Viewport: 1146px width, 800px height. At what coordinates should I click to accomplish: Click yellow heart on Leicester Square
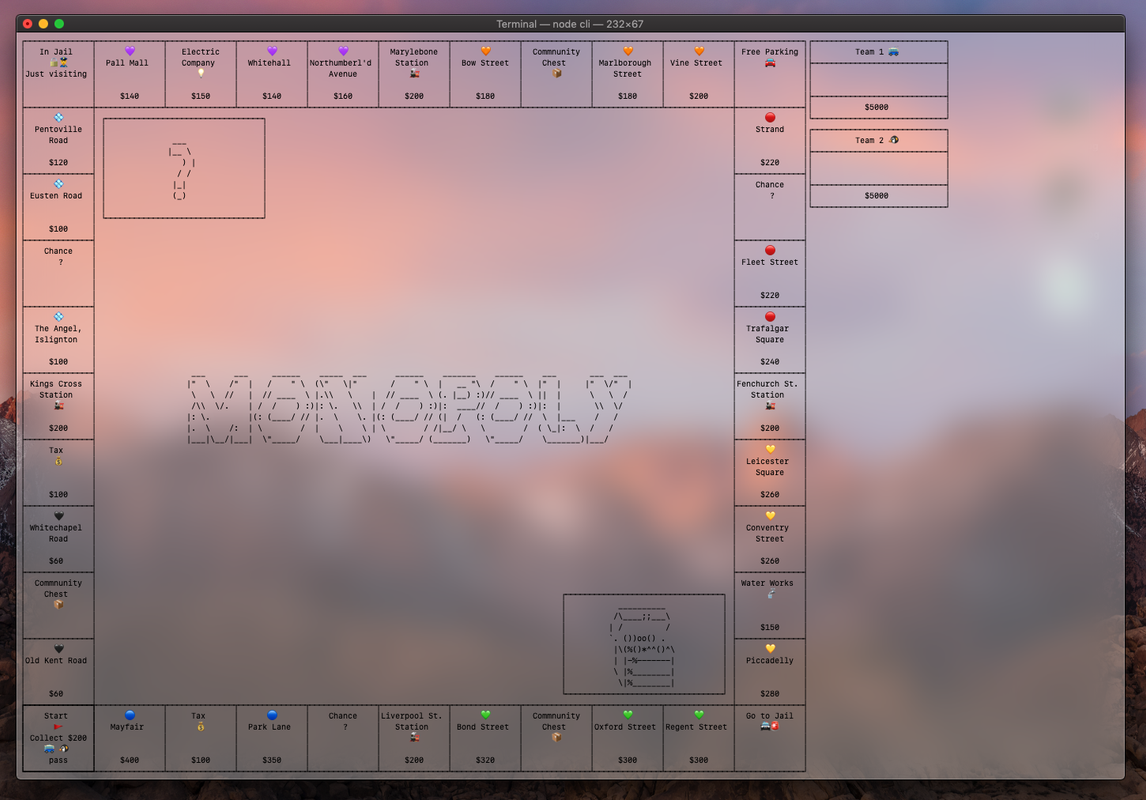(x=770, y=449)
